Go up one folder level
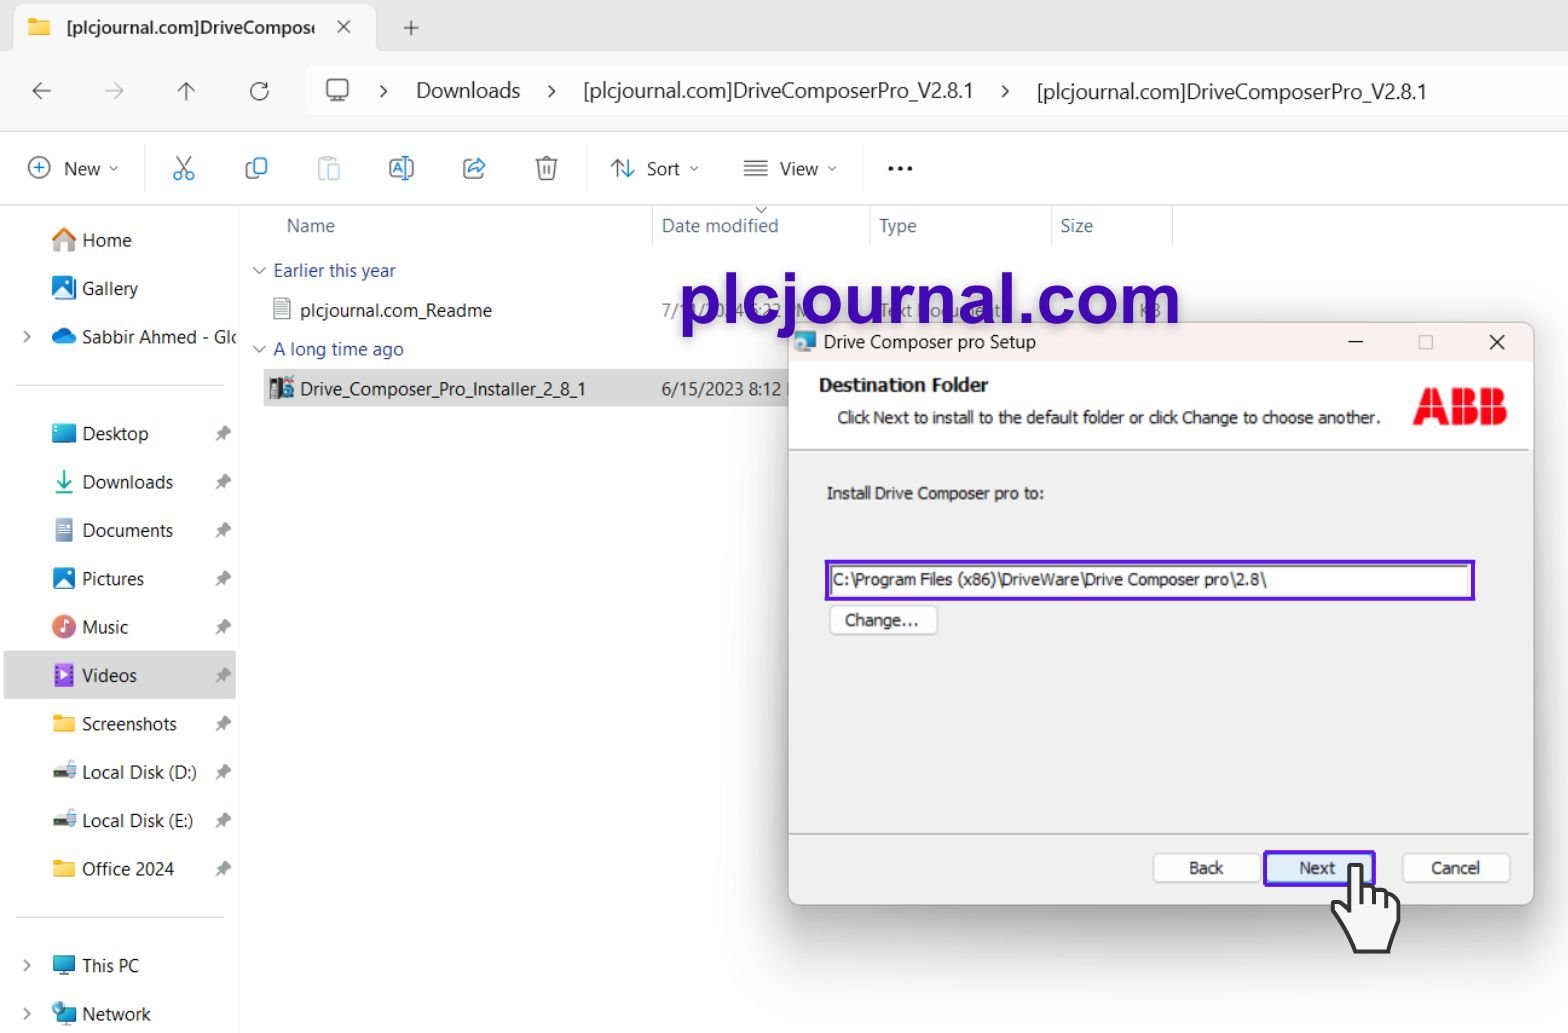Image resolution: width=1568 pixels, height=1033 pixels. (x=186, y=92)
